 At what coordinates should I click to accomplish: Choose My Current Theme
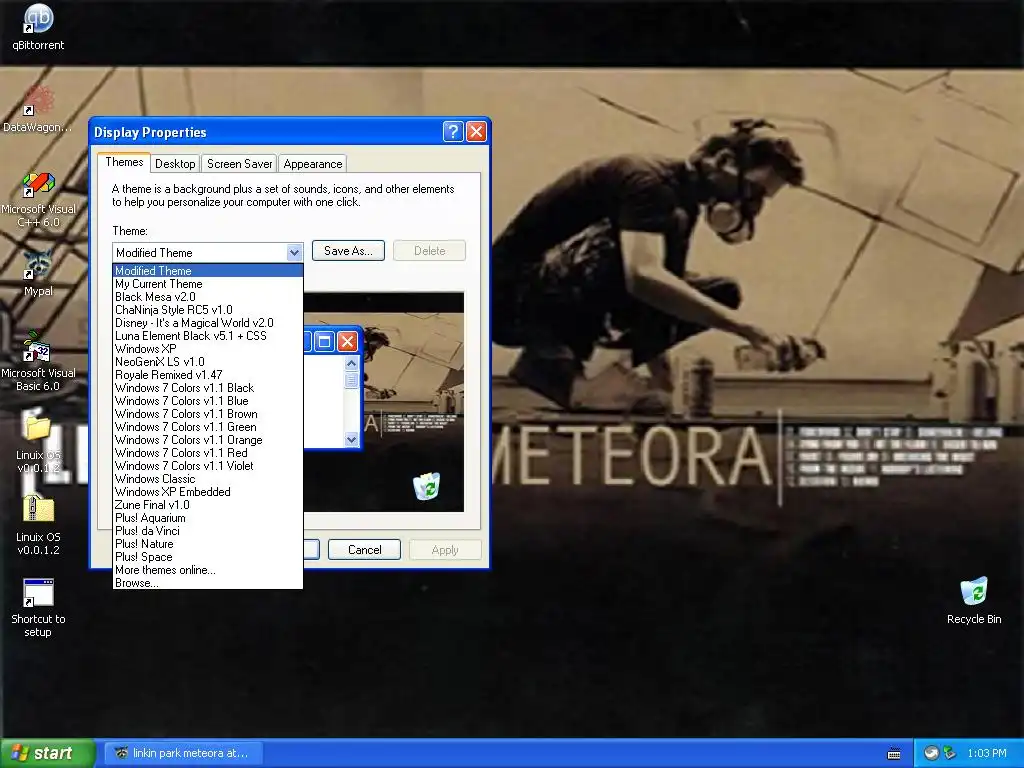coord(208,283)
